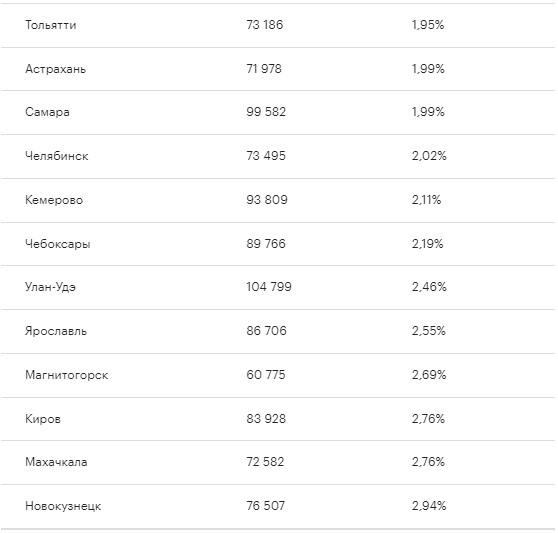The height and width of the screenshot is (533, 558).
Task: Click the percentage 1,95% for Тольятти
Action: point(428,25)
